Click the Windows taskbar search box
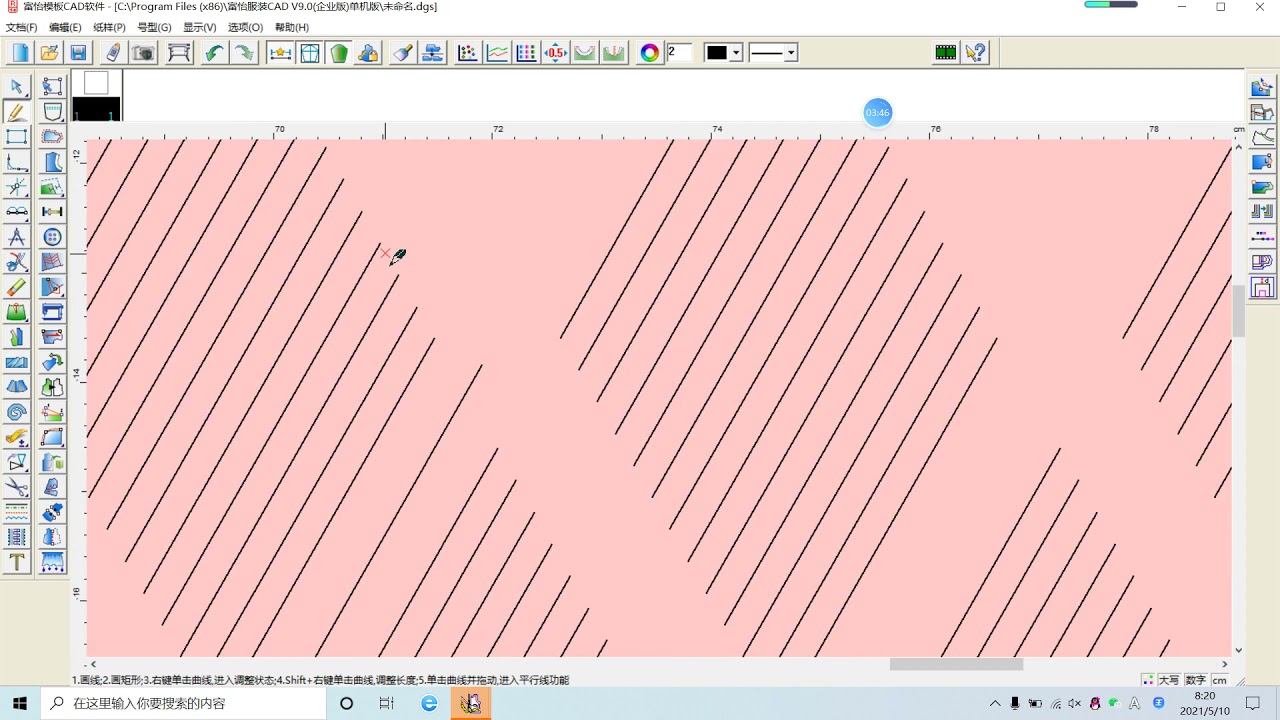Viewport: 1280px width, 720px height. (183, 703)
